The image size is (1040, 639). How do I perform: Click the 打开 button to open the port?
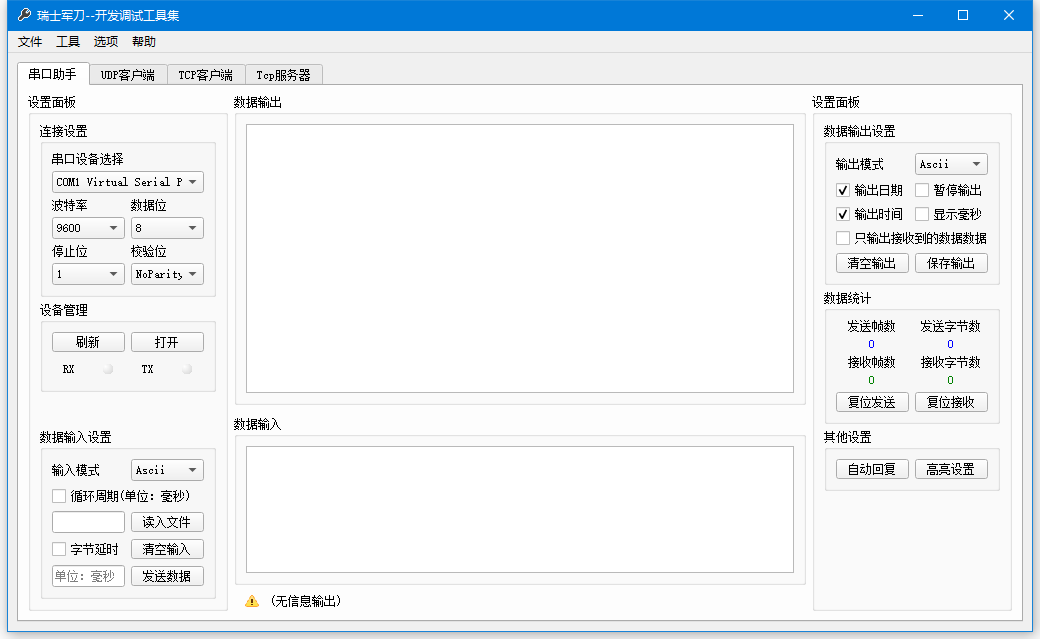(167, 341)
